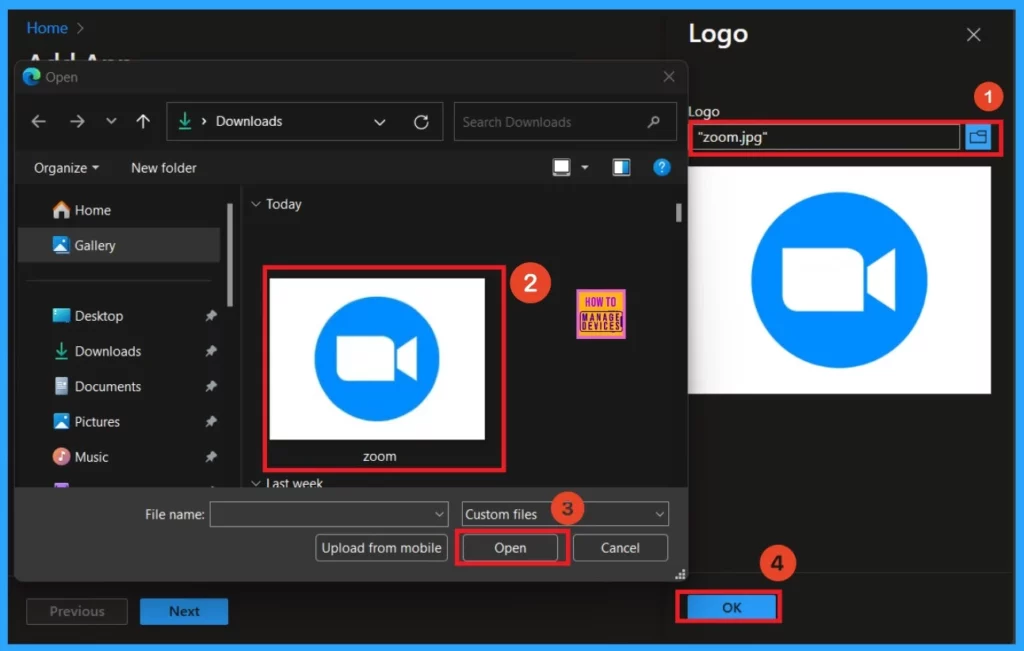Click the pin icon beside Pictures
This screenshot has width=1024, height=651.
coord(210,422)
